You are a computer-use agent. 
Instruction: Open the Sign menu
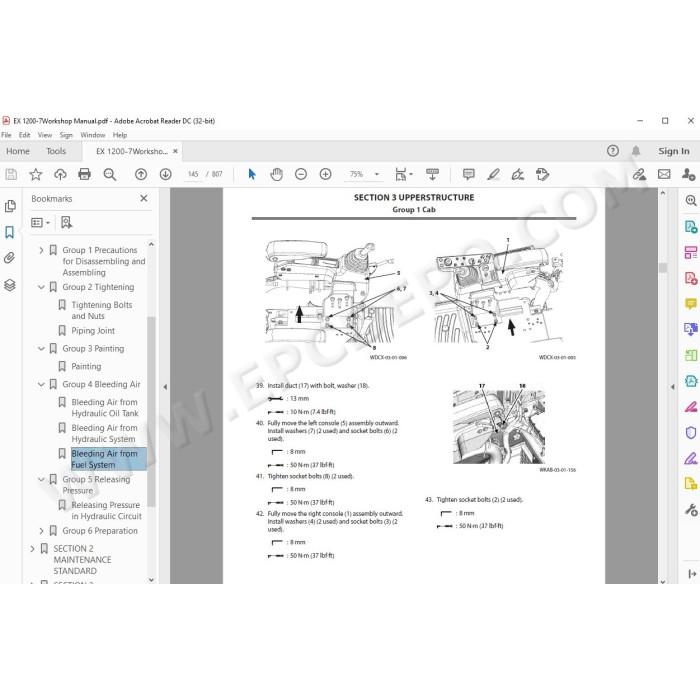coord(66,135)
